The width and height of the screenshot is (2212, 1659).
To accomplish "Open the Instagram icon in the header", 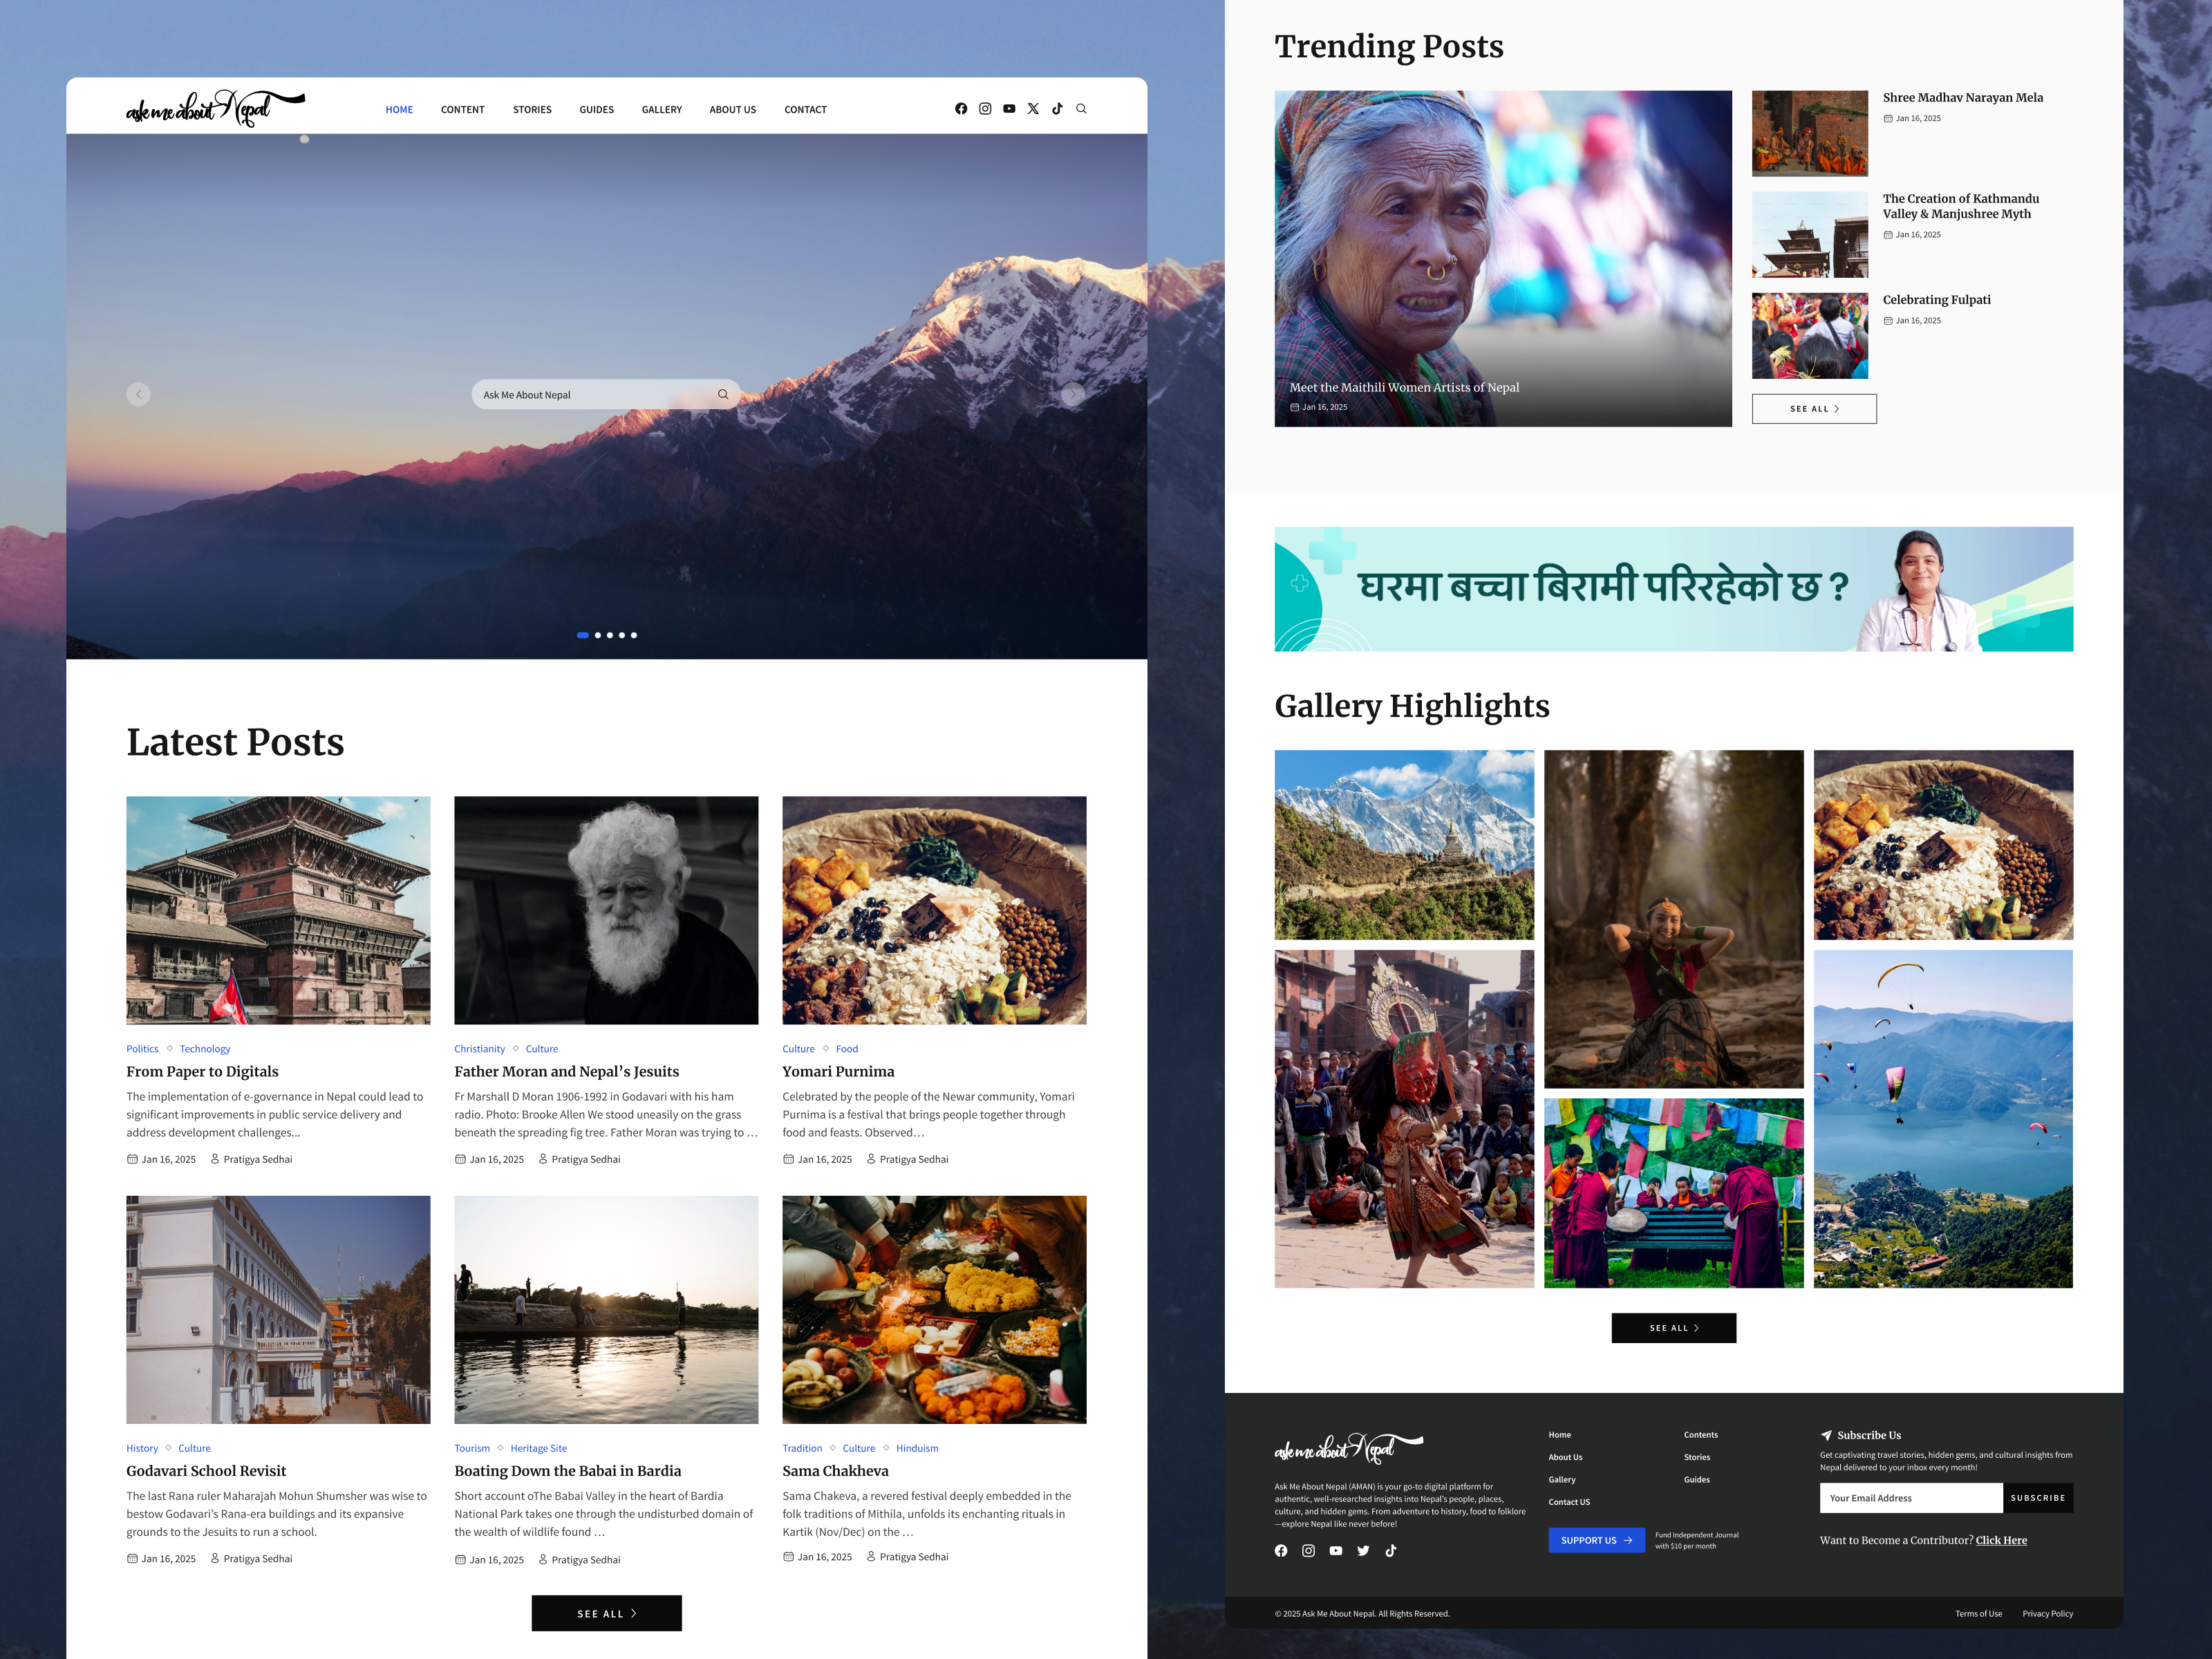I will 985,108.
